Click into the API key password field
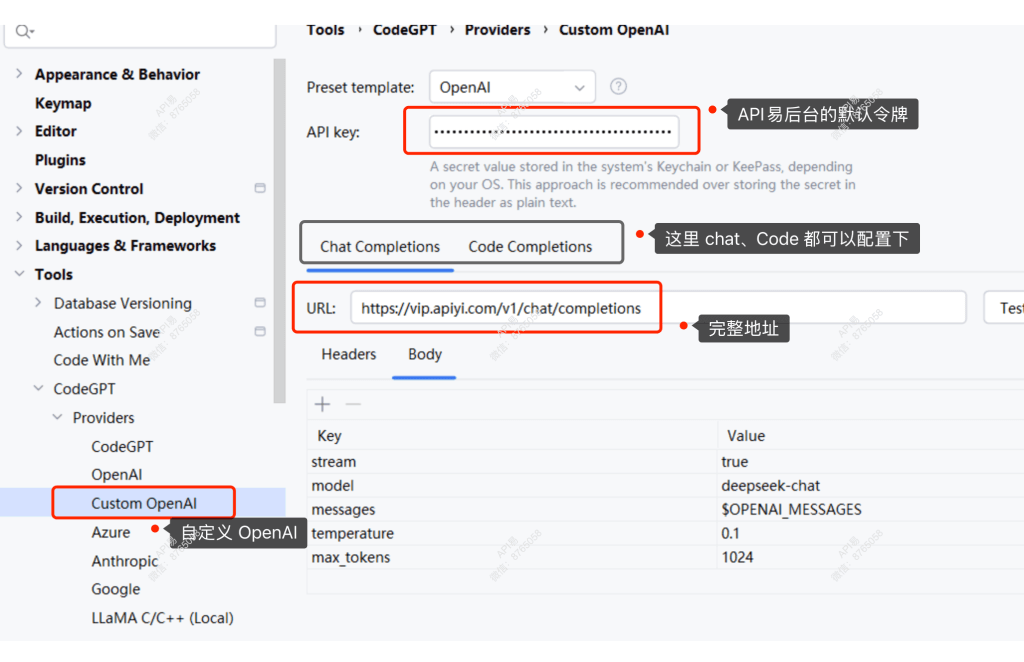 (x=554, y=131)
